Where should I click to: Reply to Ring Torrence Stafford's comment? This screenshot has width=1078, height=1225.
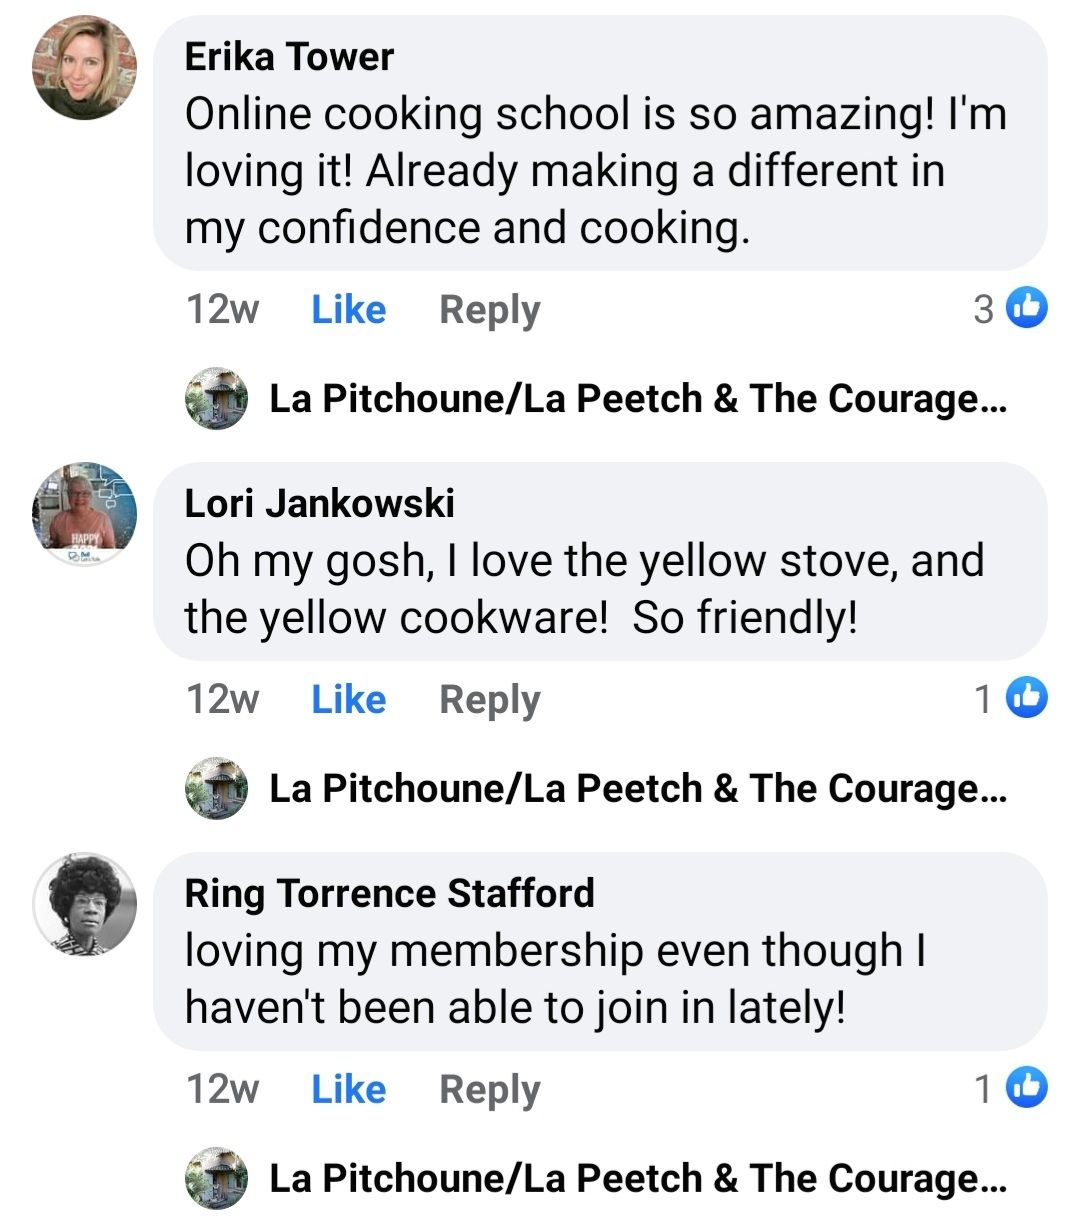click(x=489, y=1090)
